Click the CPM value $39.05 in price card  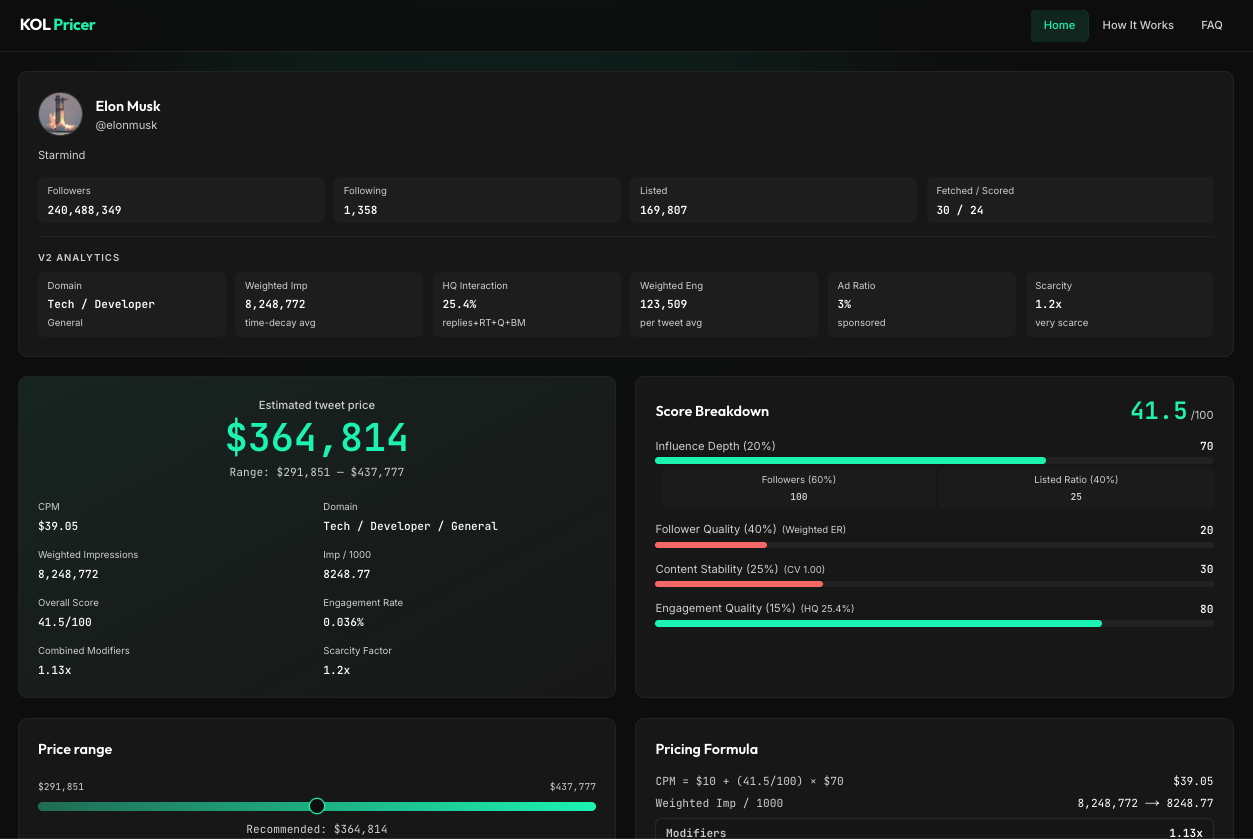click(x=58, y=526)
